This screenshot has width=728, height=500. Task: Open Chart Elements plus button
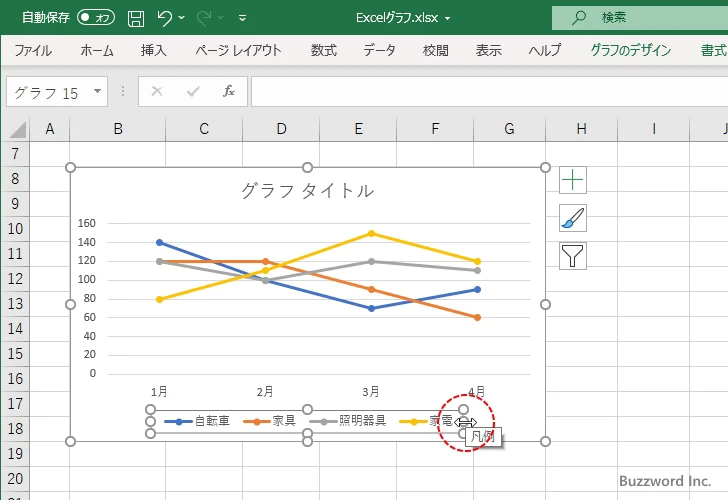coord(573,180)
